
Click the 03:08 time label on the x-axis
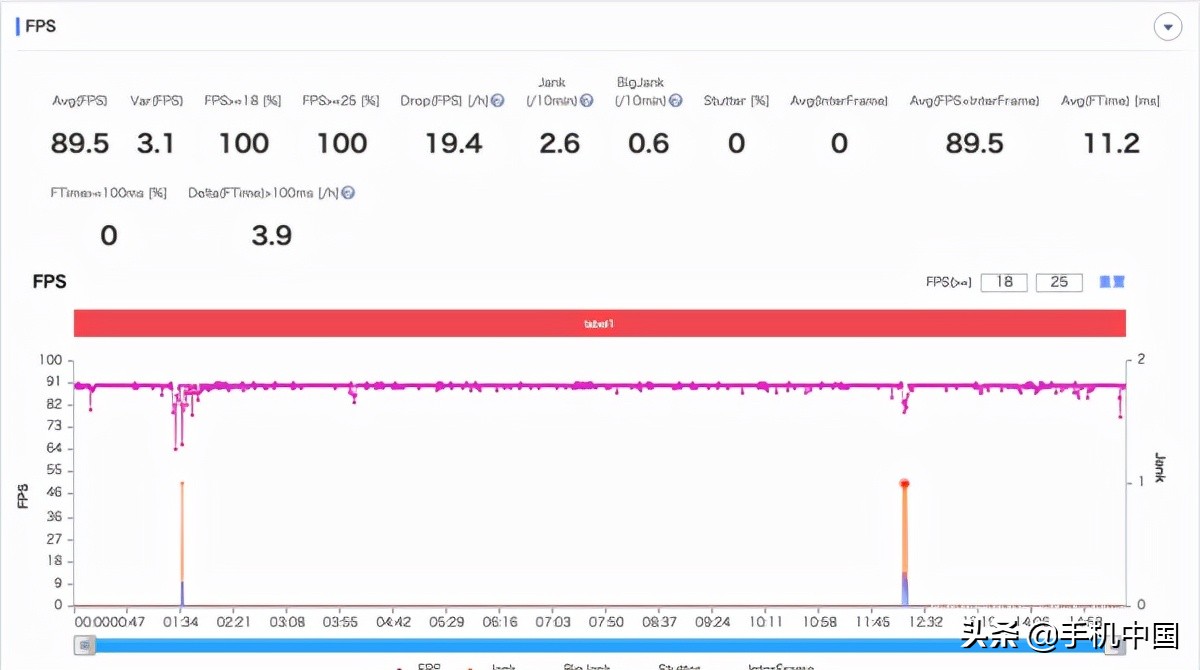point(287,622)
